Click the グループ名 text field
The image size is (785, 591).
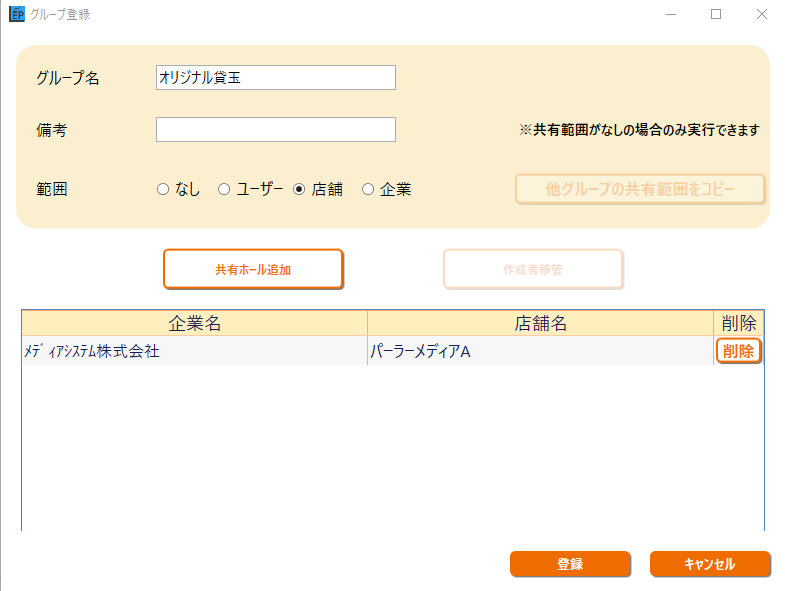coord(276,78)
